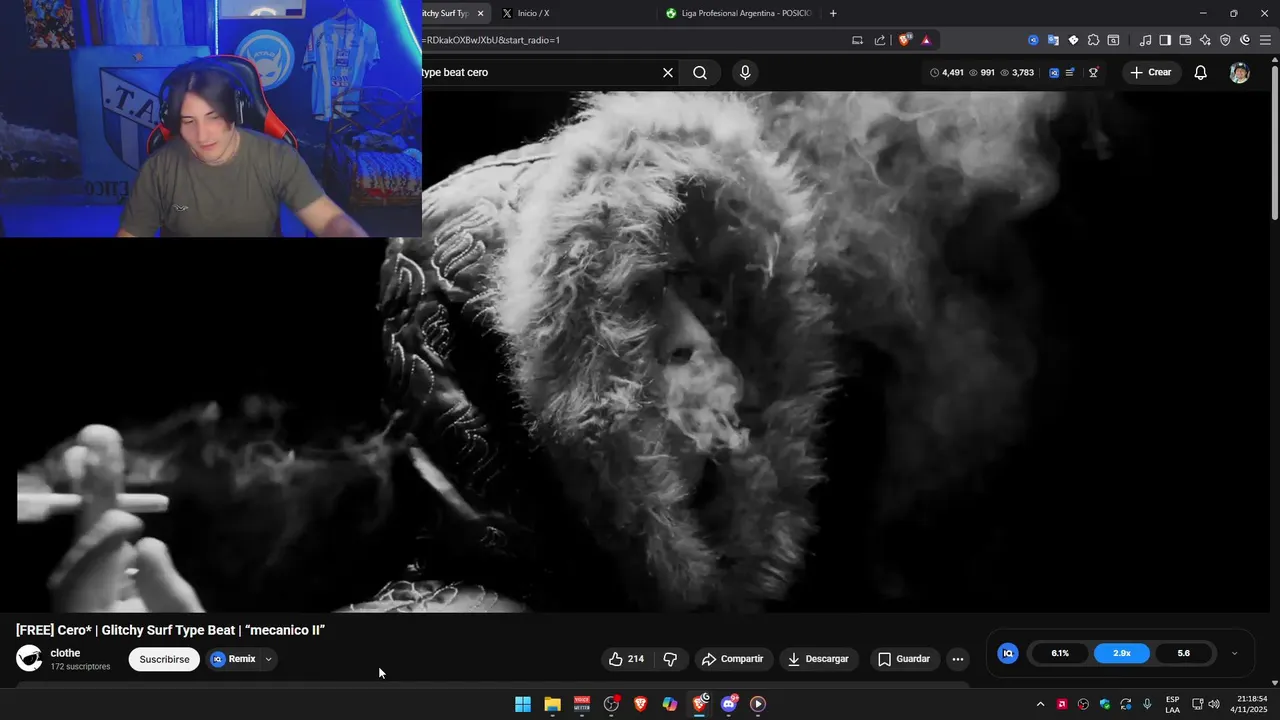Open the YouTube notifications bell
1280x720 pixels.
coord(1200,72)
